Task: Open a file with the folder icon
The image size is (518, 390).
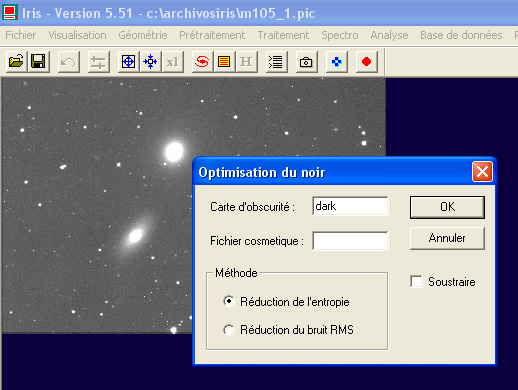Action: pyautogui.click(x=16, y=62)
